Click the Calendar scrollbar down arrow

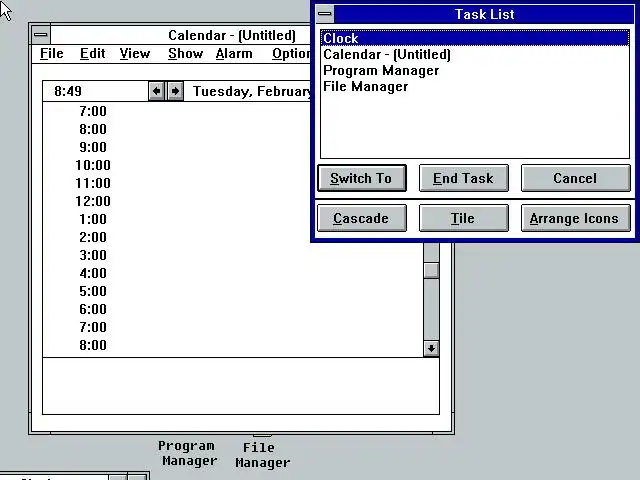pos(431,349)
